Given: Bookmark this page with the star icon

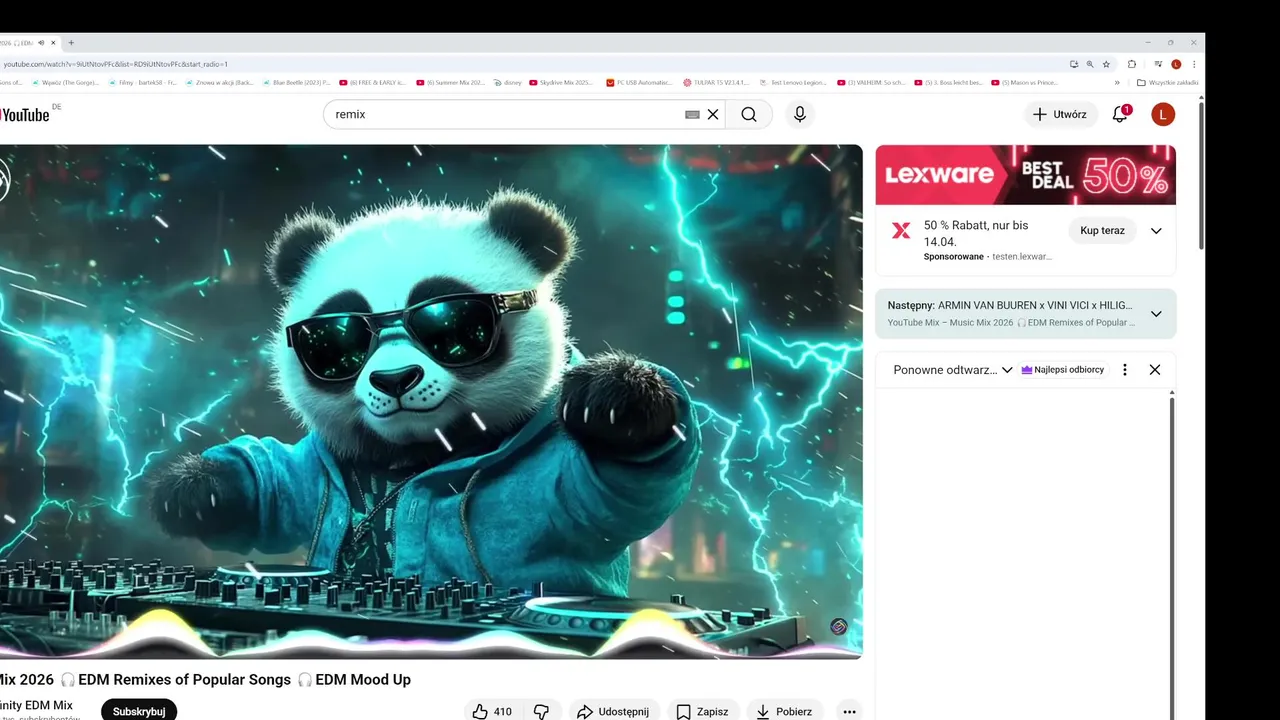Looking at the screenshot, I should (x=1106, y=64).
